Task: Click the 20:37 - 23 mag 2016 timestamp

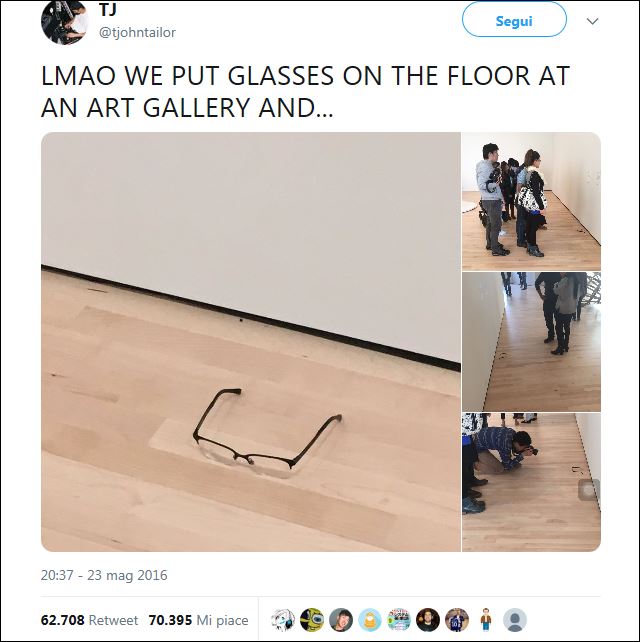Action: [x=104, y=575]
